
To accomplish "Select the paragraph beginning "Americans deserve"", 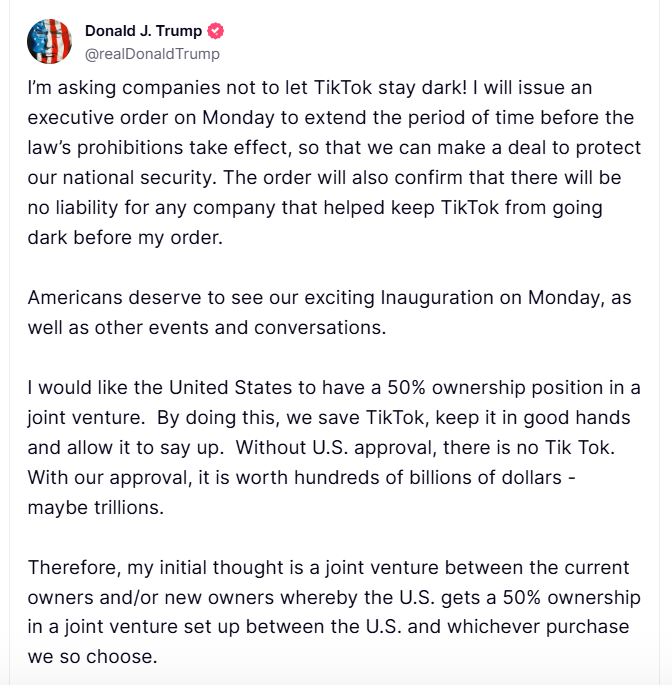I will pos(330,312).
